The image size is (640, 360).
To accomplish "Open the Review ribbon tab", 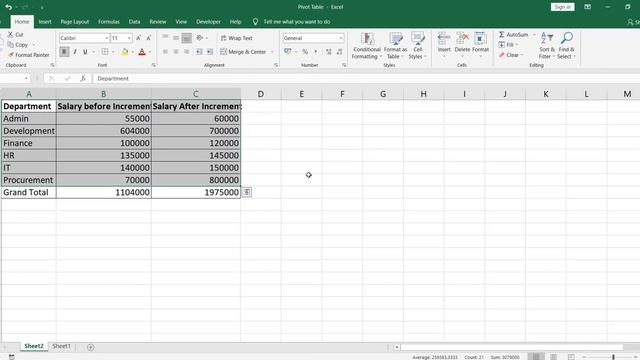I will tap(158, 22).
